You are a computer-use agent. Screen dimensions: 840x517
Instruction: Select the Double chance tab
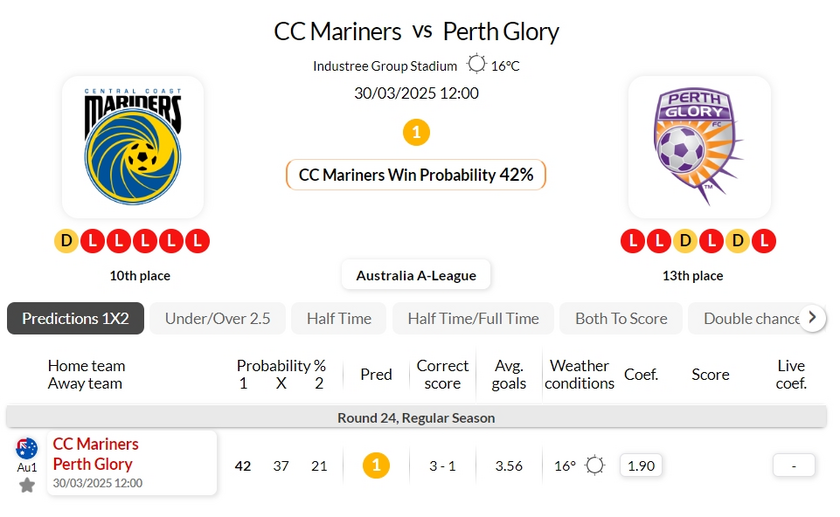click(750, 318)
